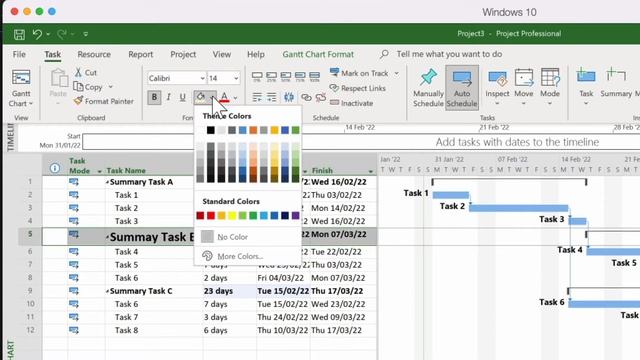This screenshot has width=640, height=360.
Task: Open the Gantt Chart Format tab
Action: point(318,54)
